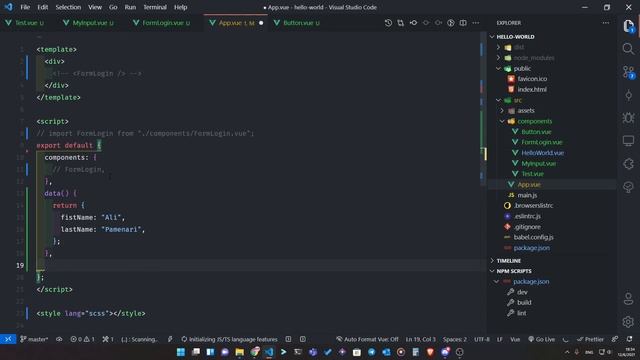Open the Run and Debug bug icon
The image size is (640, 360).
click(x=629, y=118)
